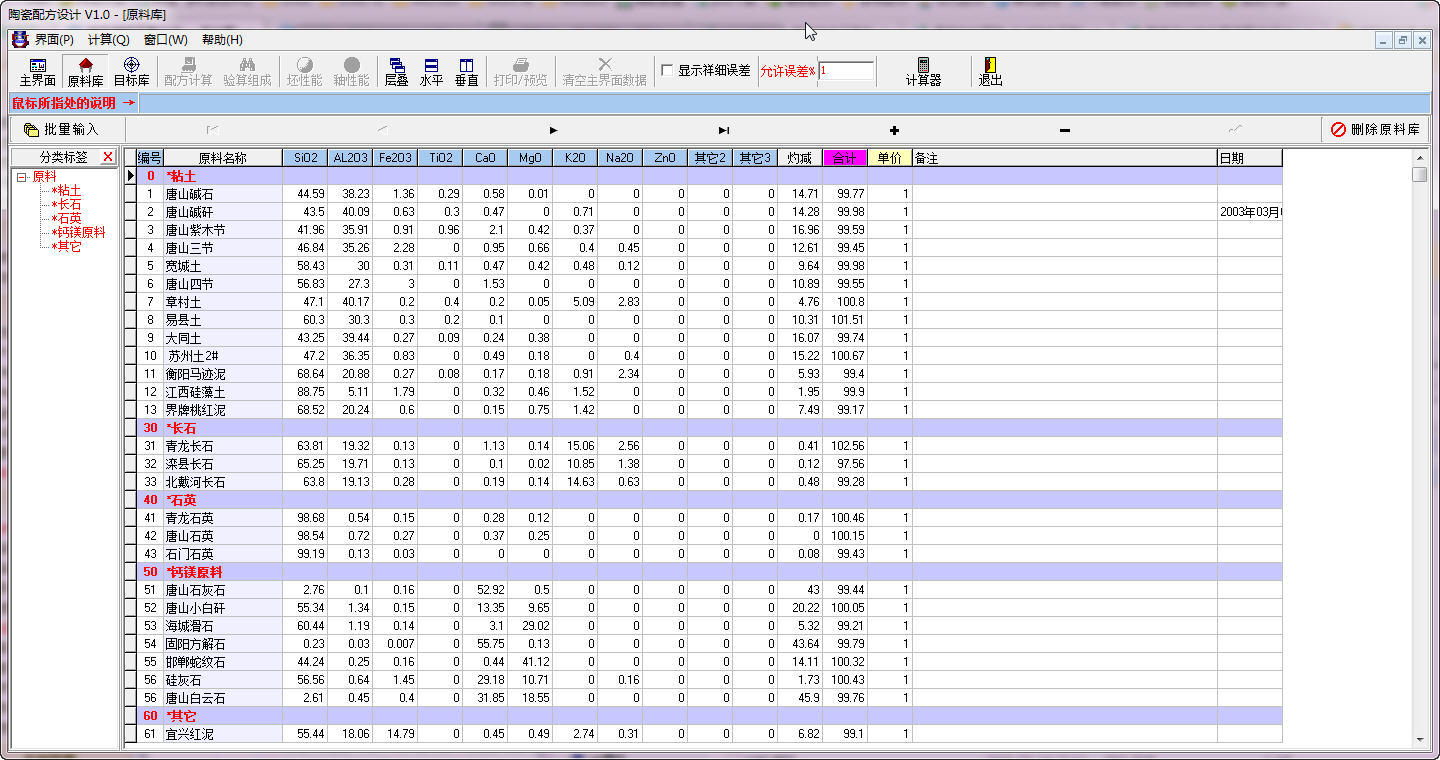Toggle 显示祥细误差 checkbox
The image size is (1440, 760).
(x=667, y=71)
